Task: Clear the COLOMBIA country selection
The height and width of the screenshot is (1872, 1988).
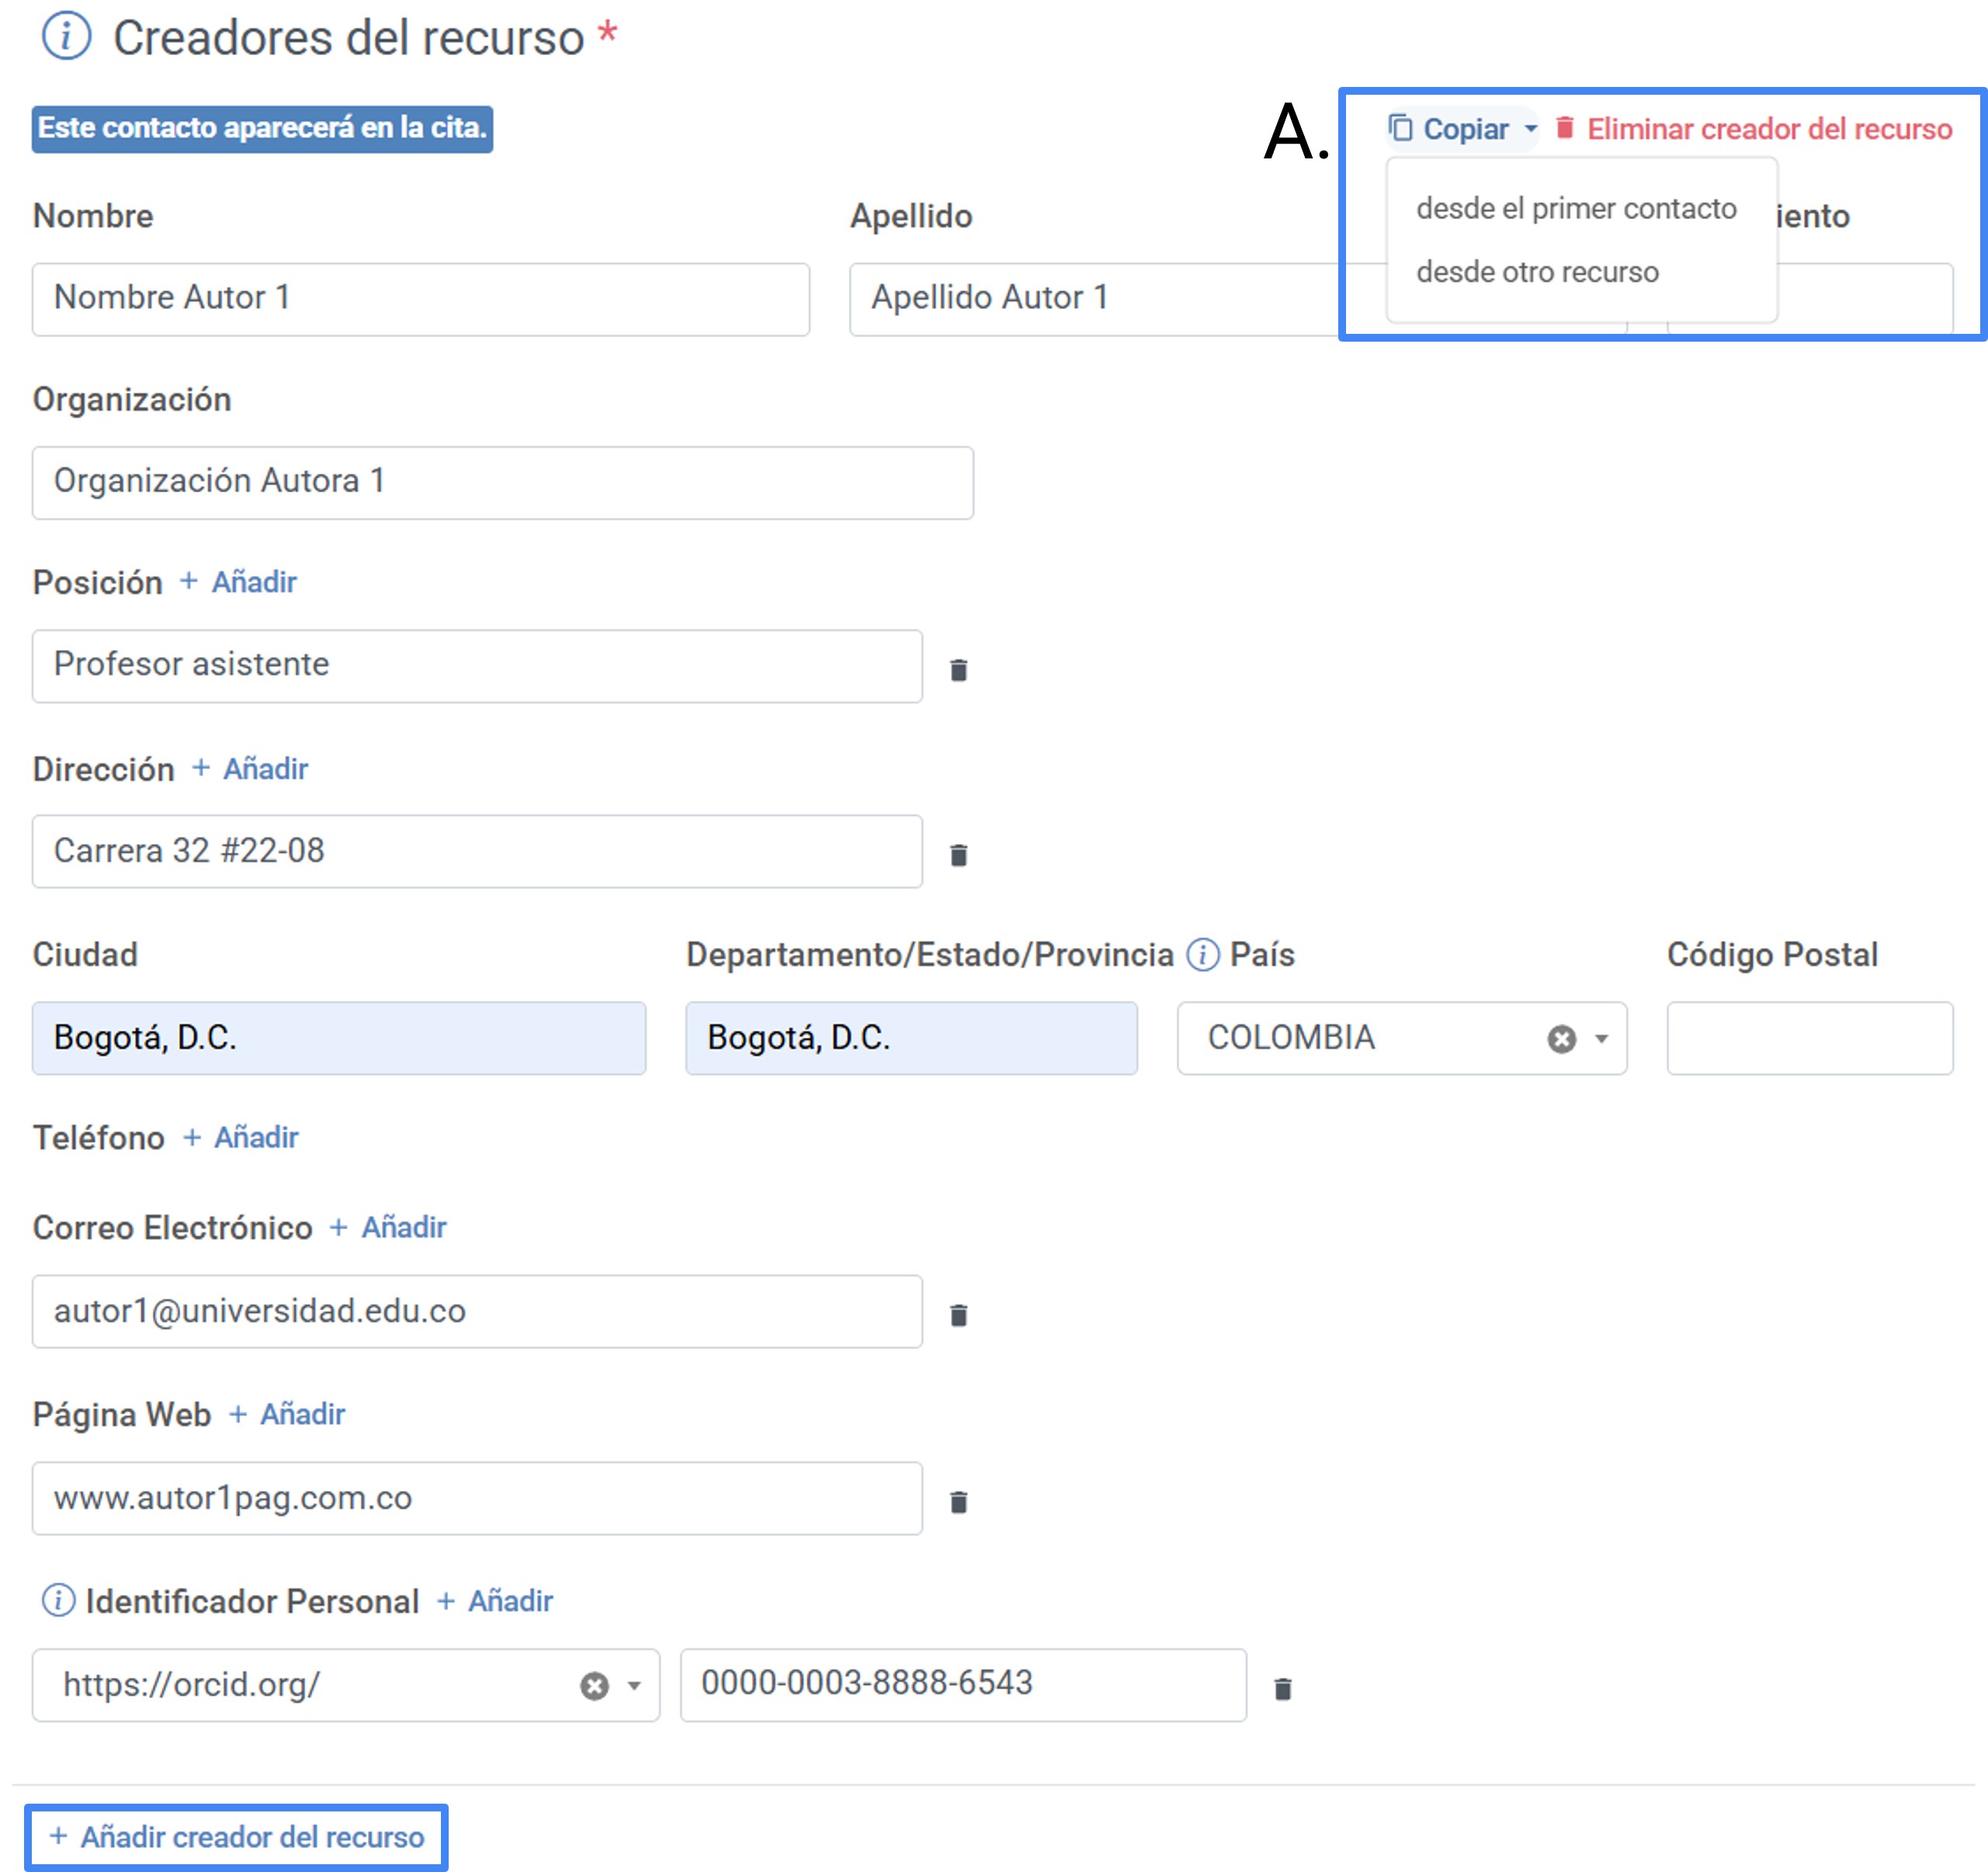Action: tap(1561, 1039)
